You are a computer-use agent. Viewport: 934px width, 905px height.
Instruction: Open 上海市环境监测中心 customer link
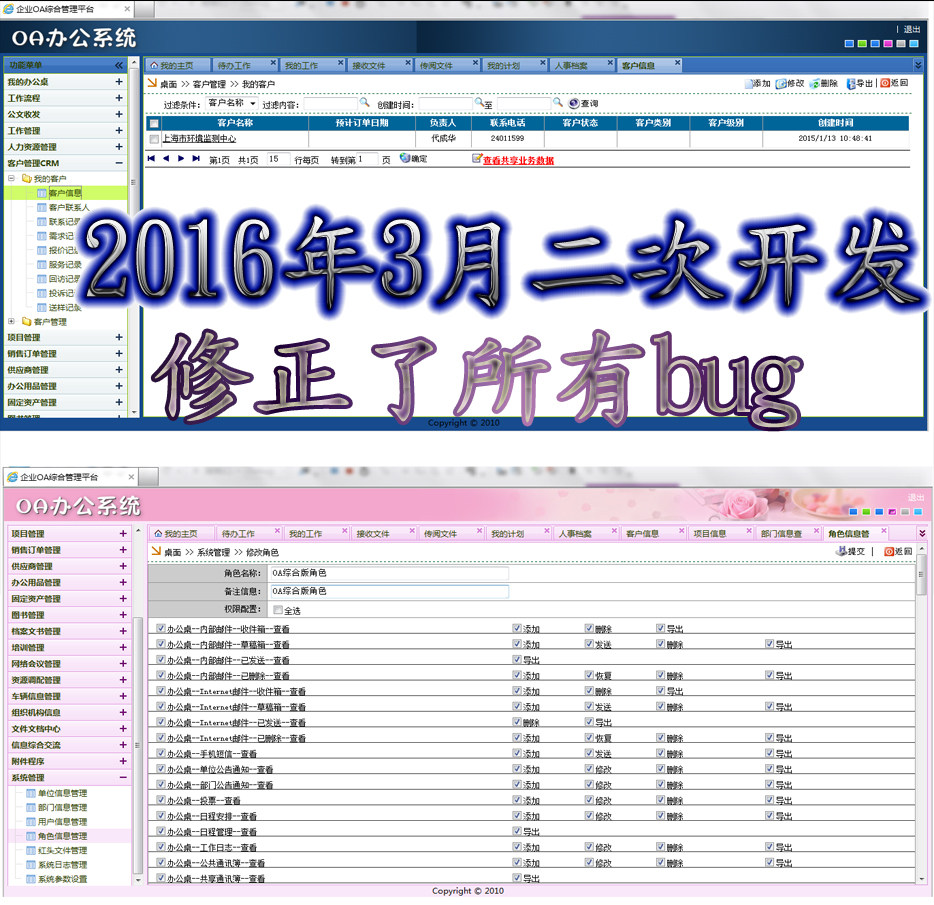tap(199, 139)
